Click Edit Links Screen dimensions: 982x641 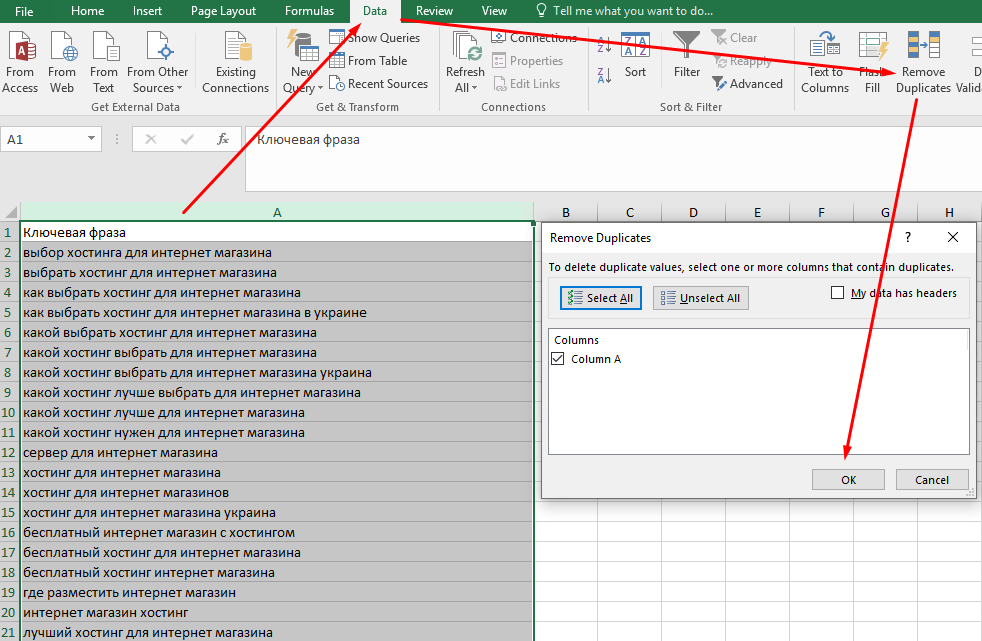click(x=526, y=84)
